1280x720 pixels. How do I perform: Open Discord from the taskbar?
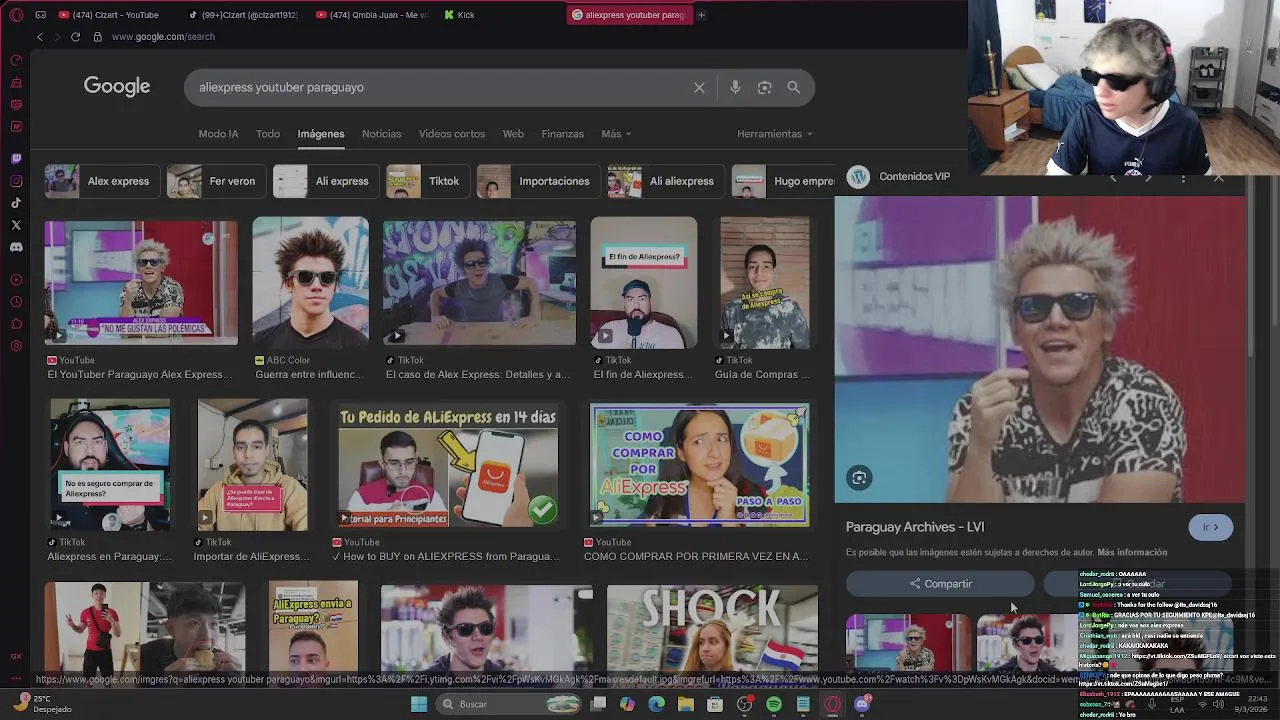[862, 704]
